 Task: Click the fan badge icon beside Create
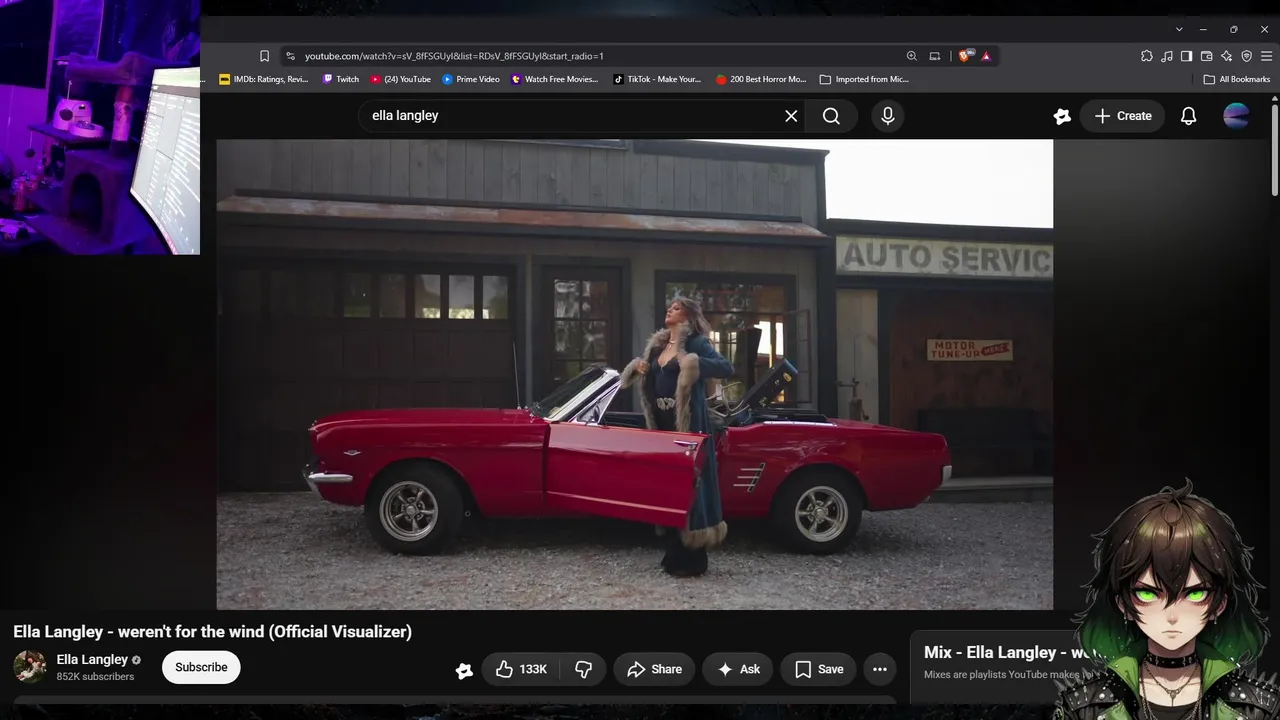[x=1062, y=116]
